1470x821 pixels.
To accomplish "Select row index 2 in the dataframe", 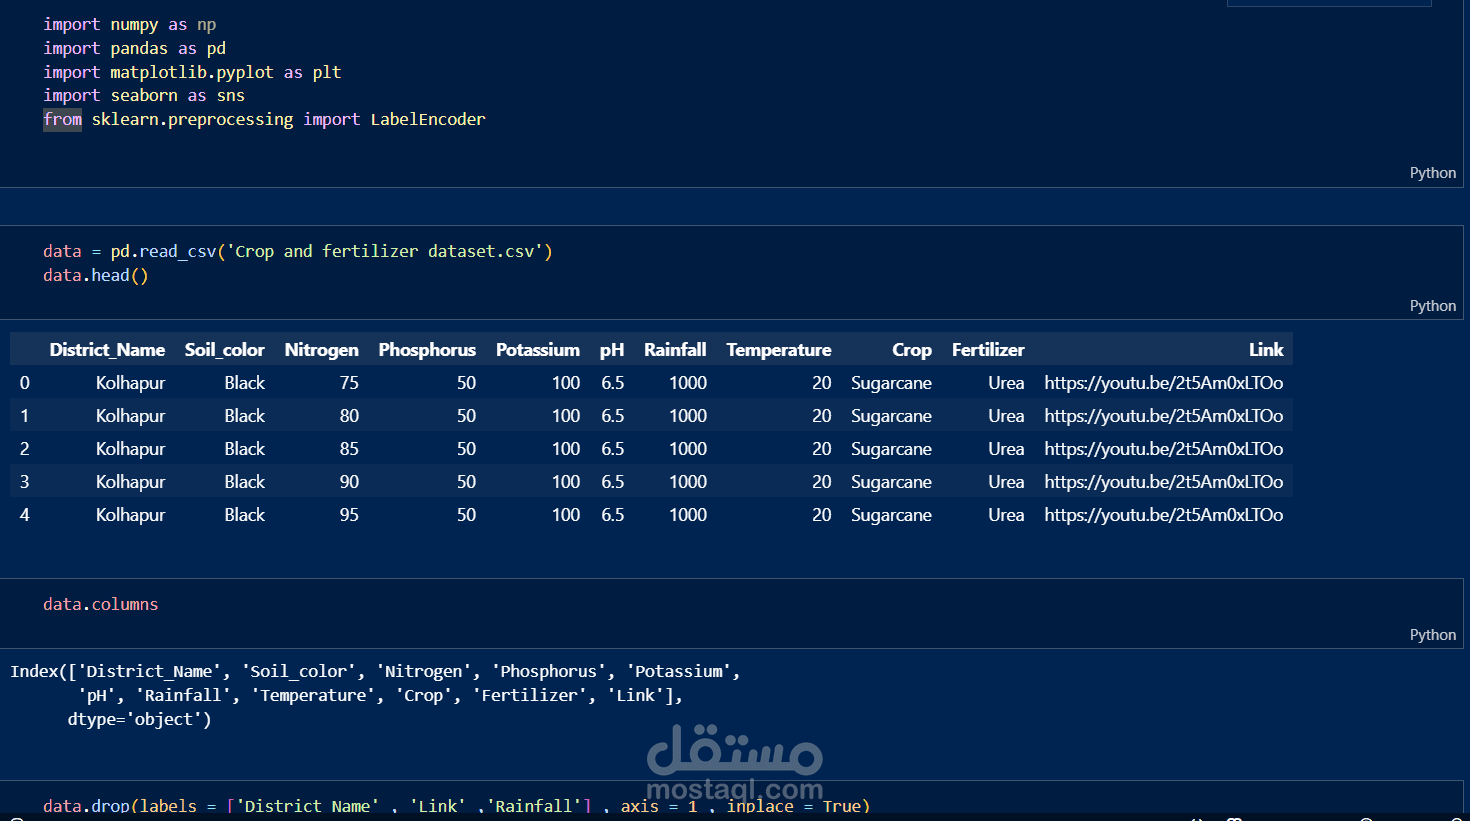I will (x=25, y=449).
